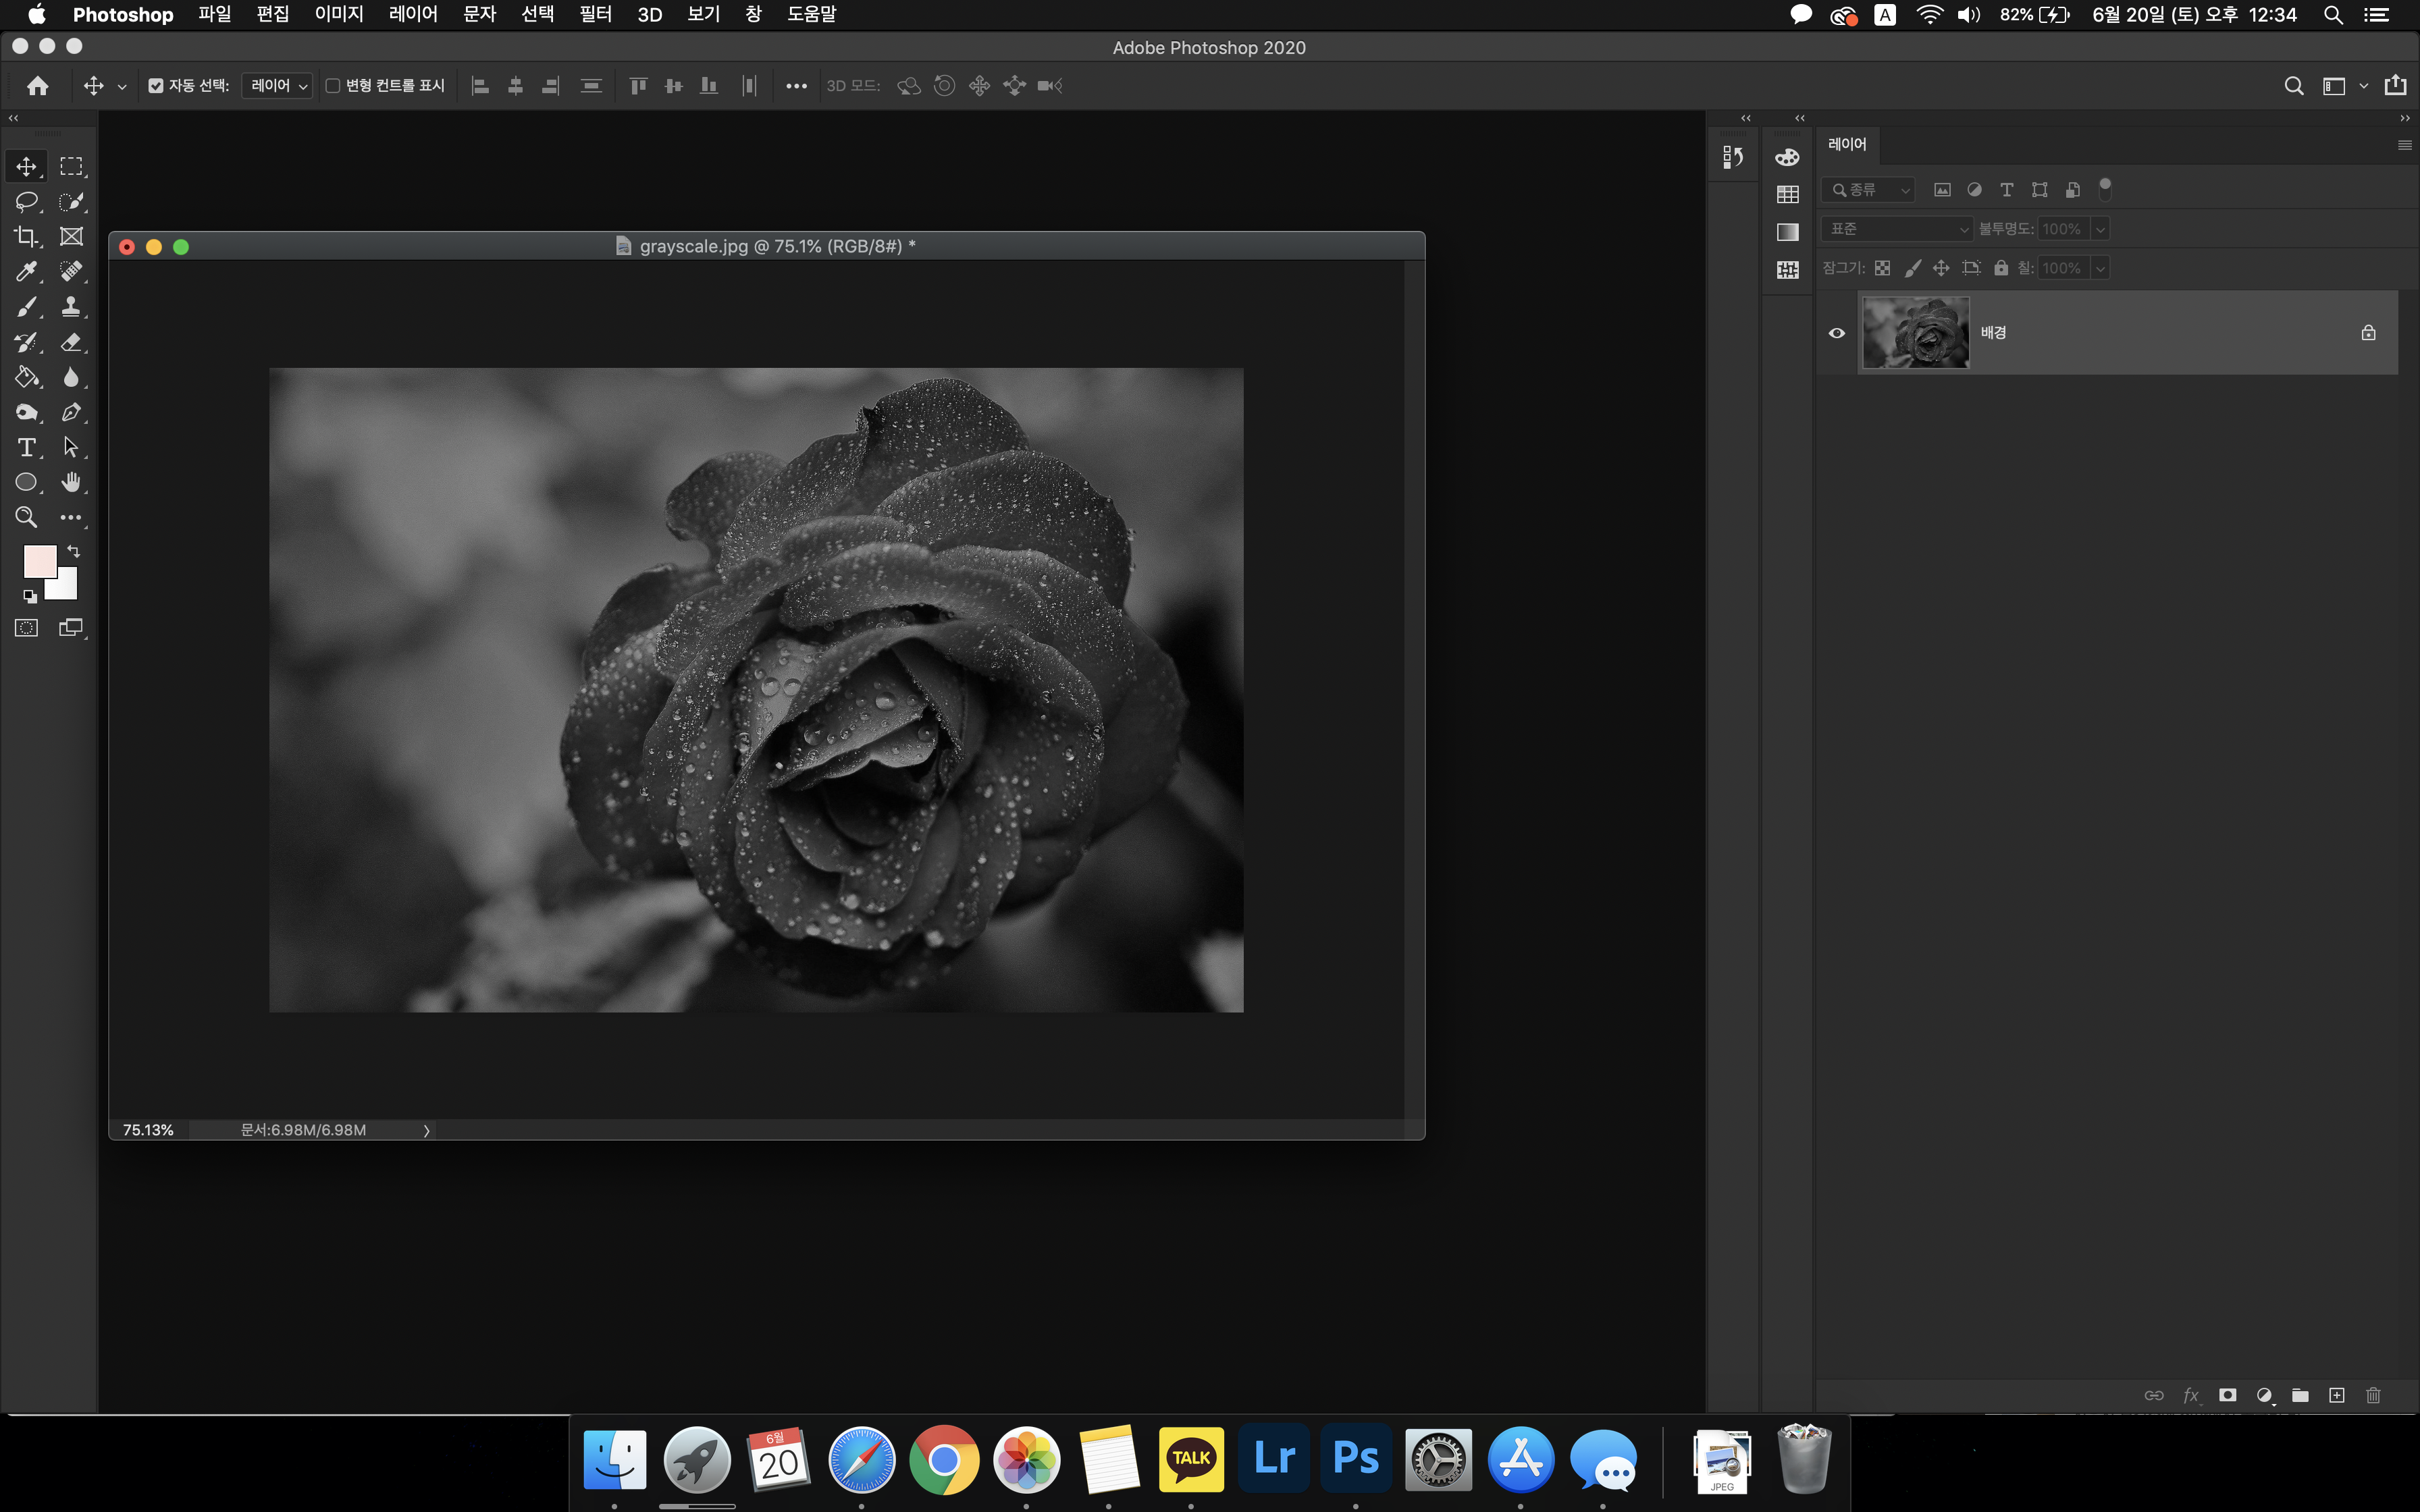Hide the 배경 layer with the eye icon
Screen dimensions: 2420x1512
pos(1837,333)
